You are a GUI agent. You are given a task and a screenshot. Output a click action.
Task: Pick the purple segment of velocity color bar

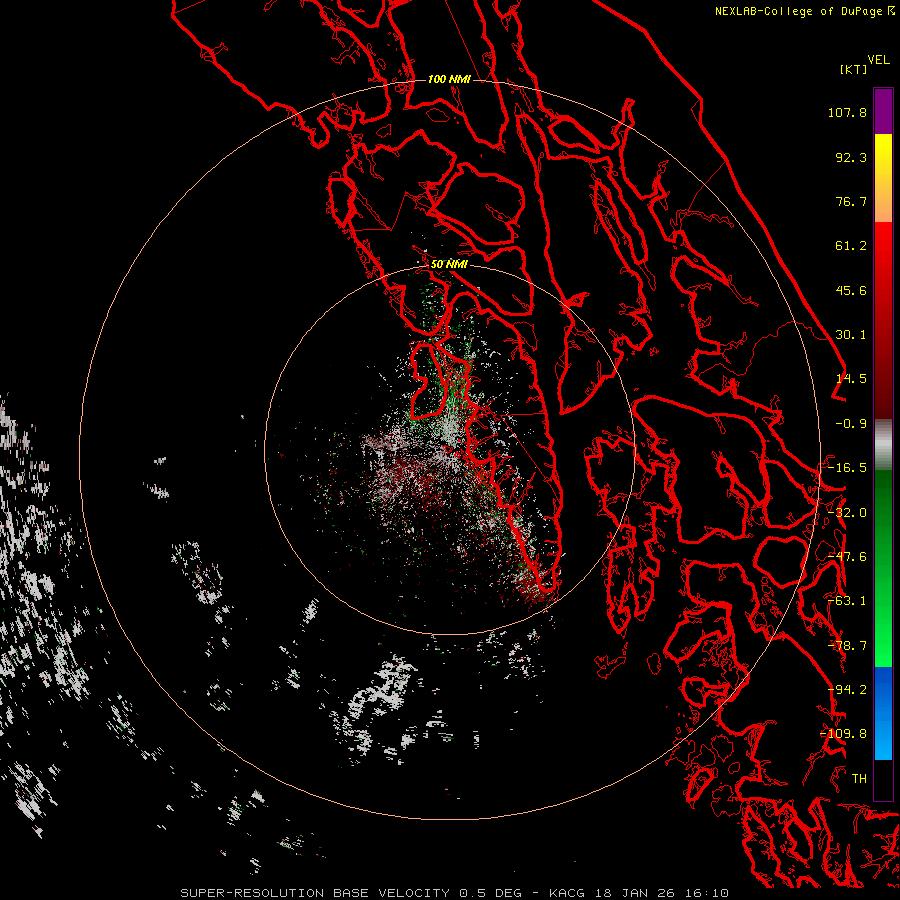click(883, 111)
